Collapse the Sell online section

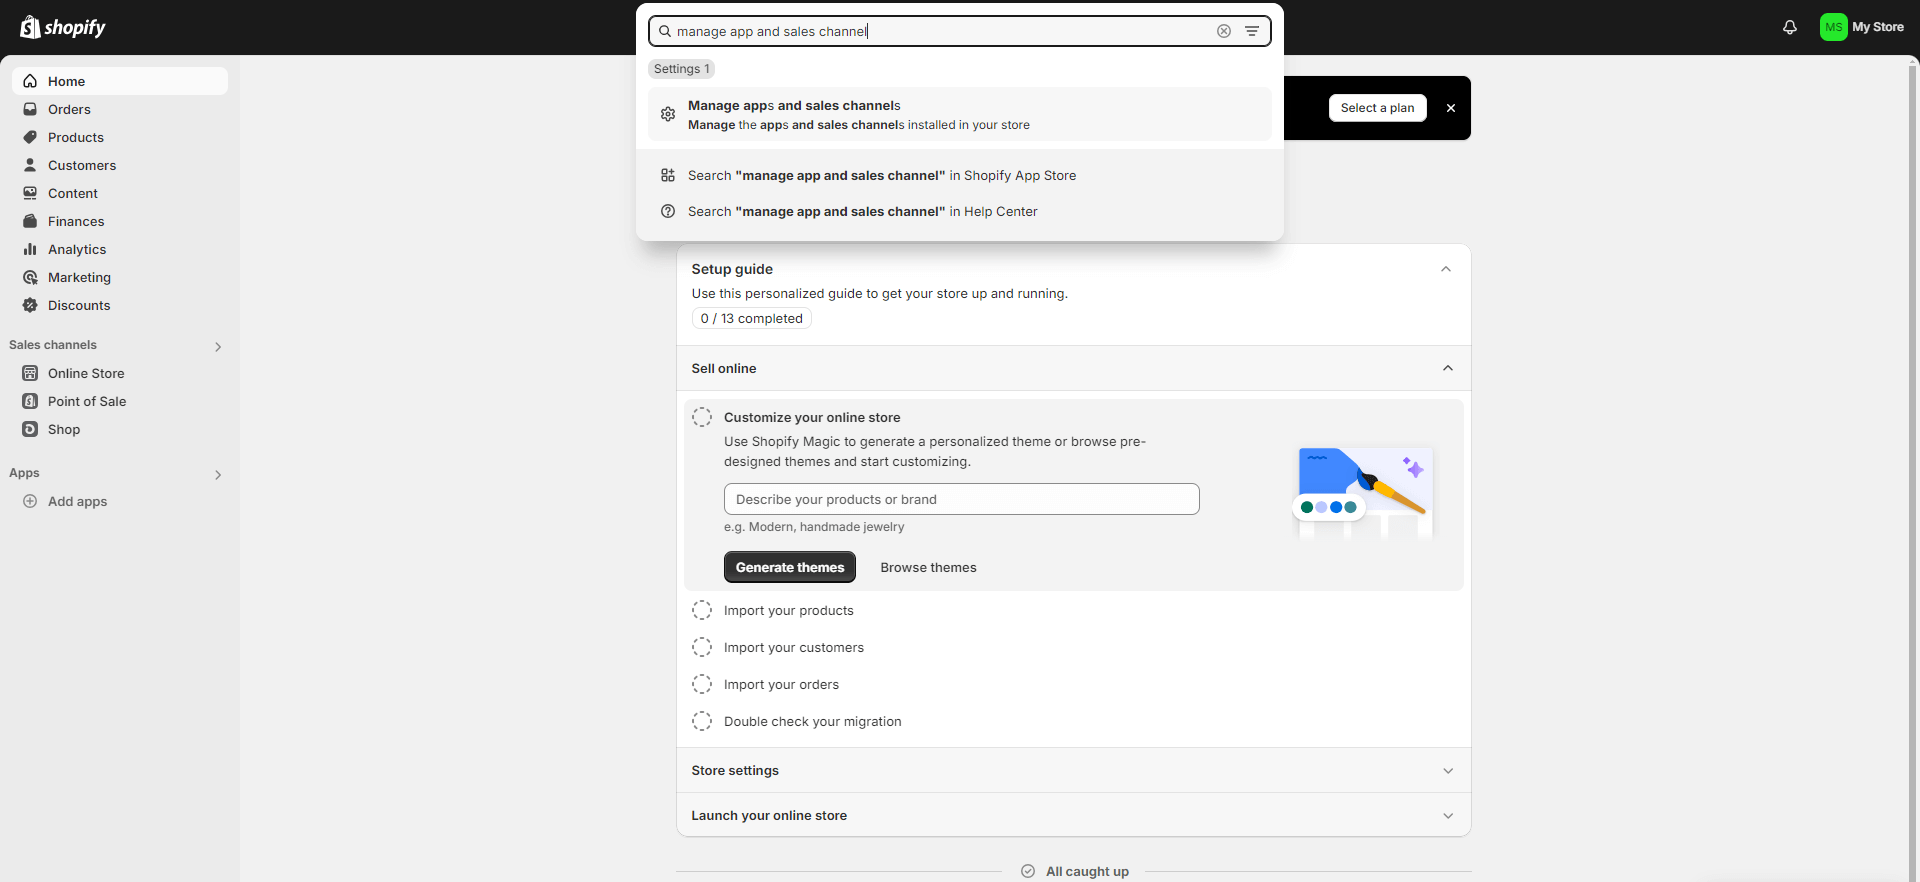coord(1448,368)
